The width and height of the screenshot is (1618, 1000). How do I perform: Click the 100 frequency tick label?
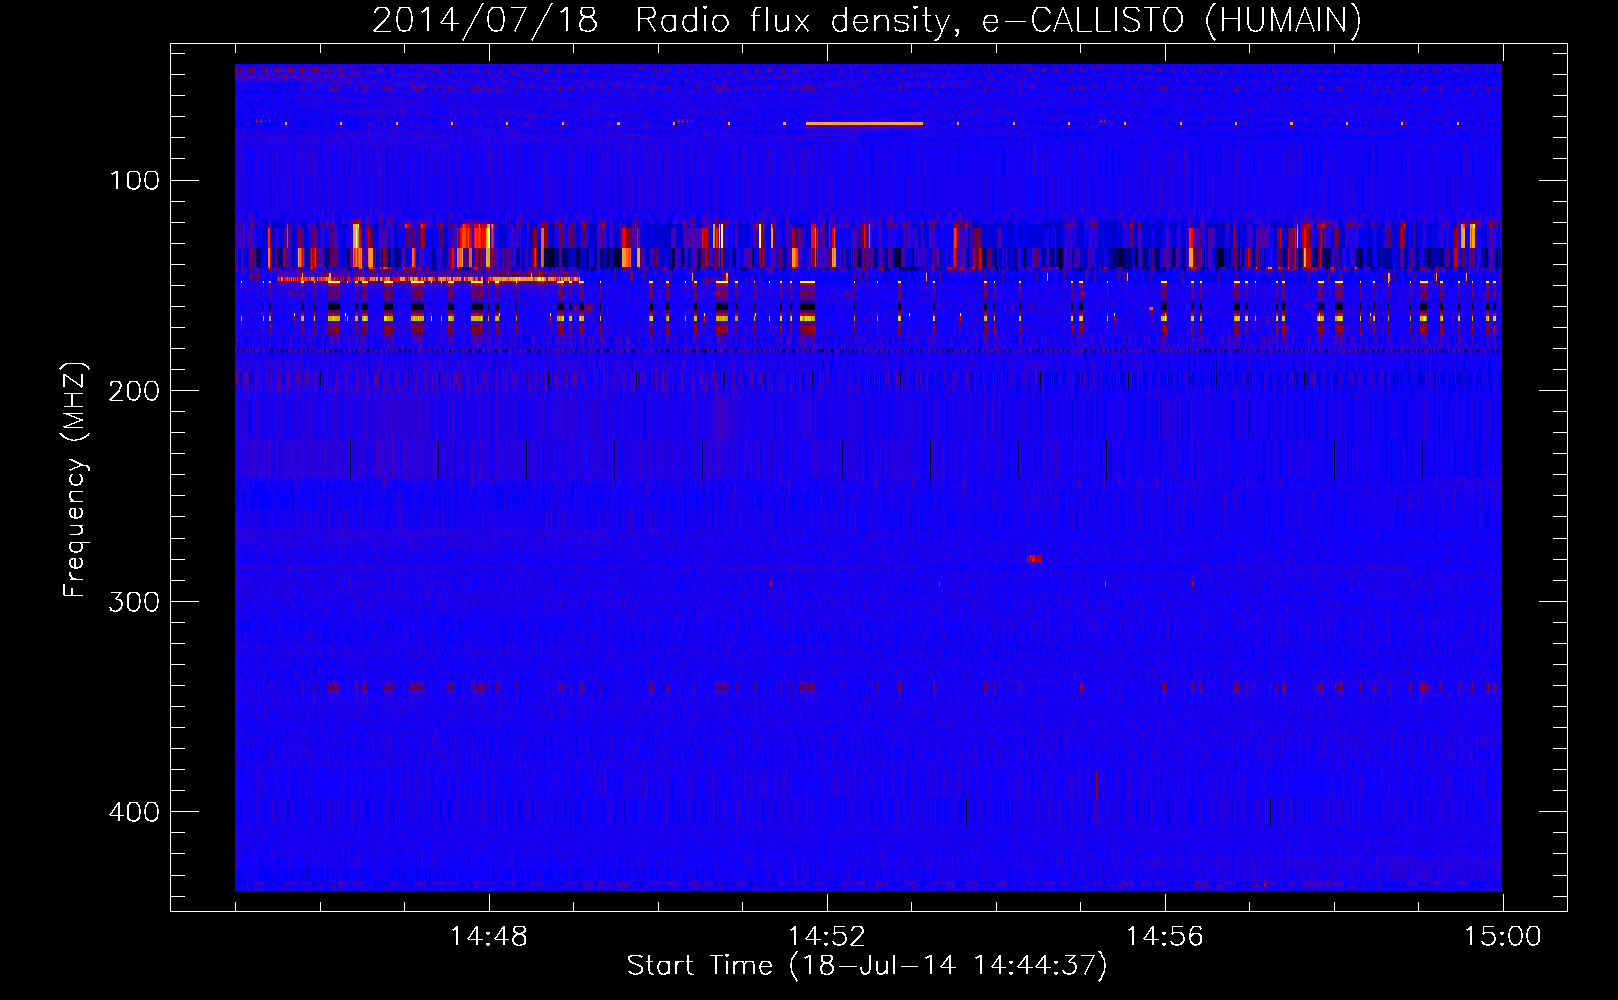134,180
